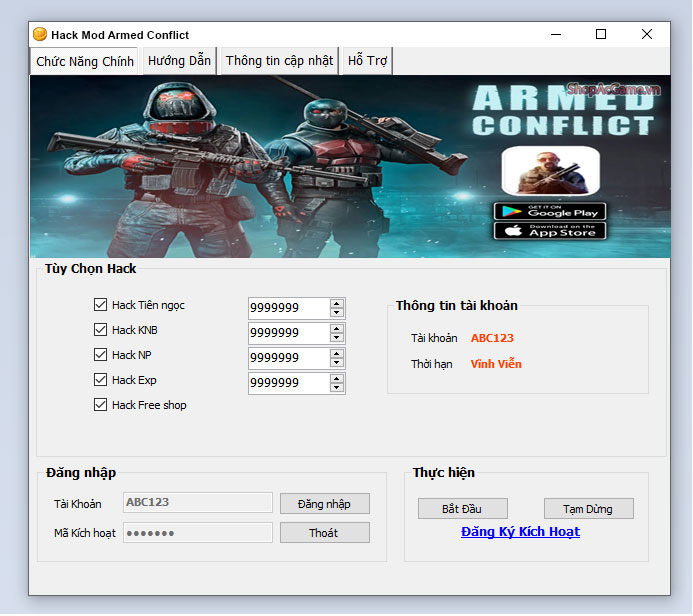
Task: Close the Hack Mod Armed Conflict window
Action: 647,34
